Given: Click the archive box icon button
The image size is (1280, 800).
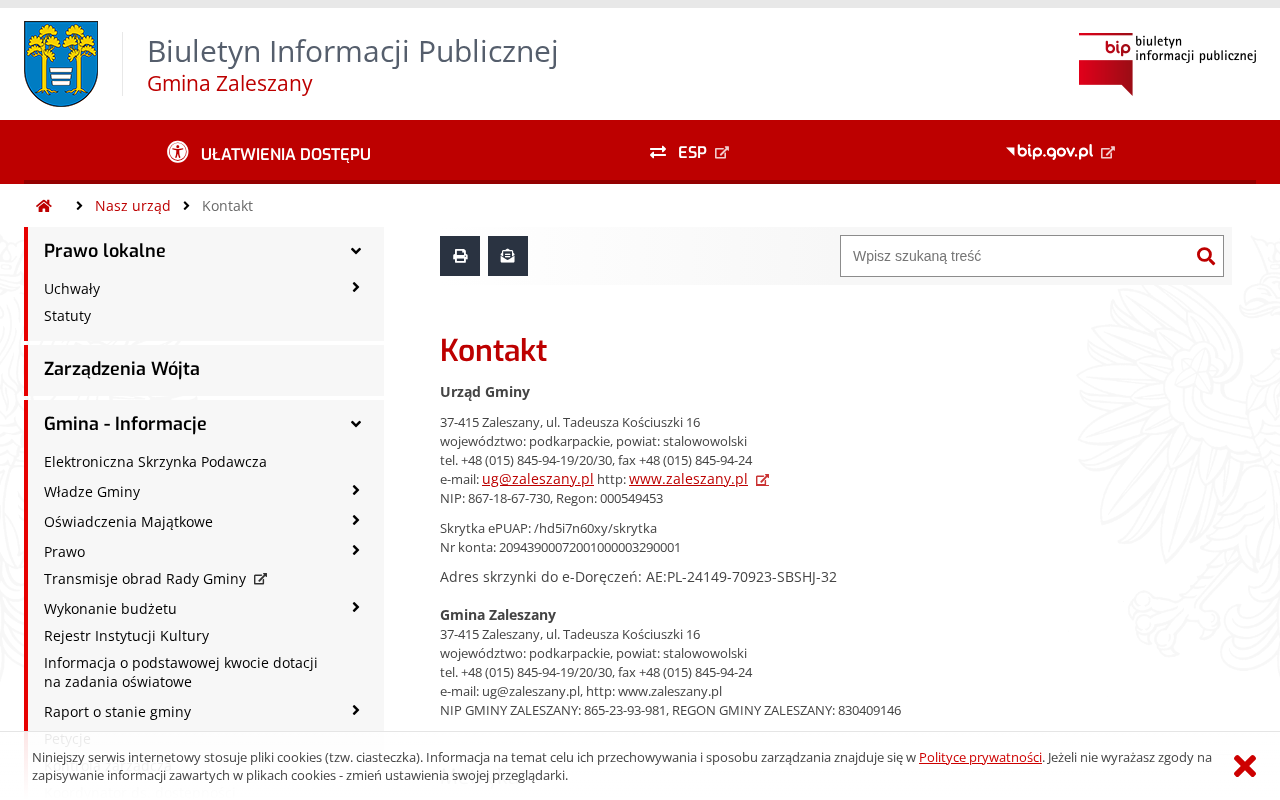Looking at the screenshot, I should click(508, 256).
